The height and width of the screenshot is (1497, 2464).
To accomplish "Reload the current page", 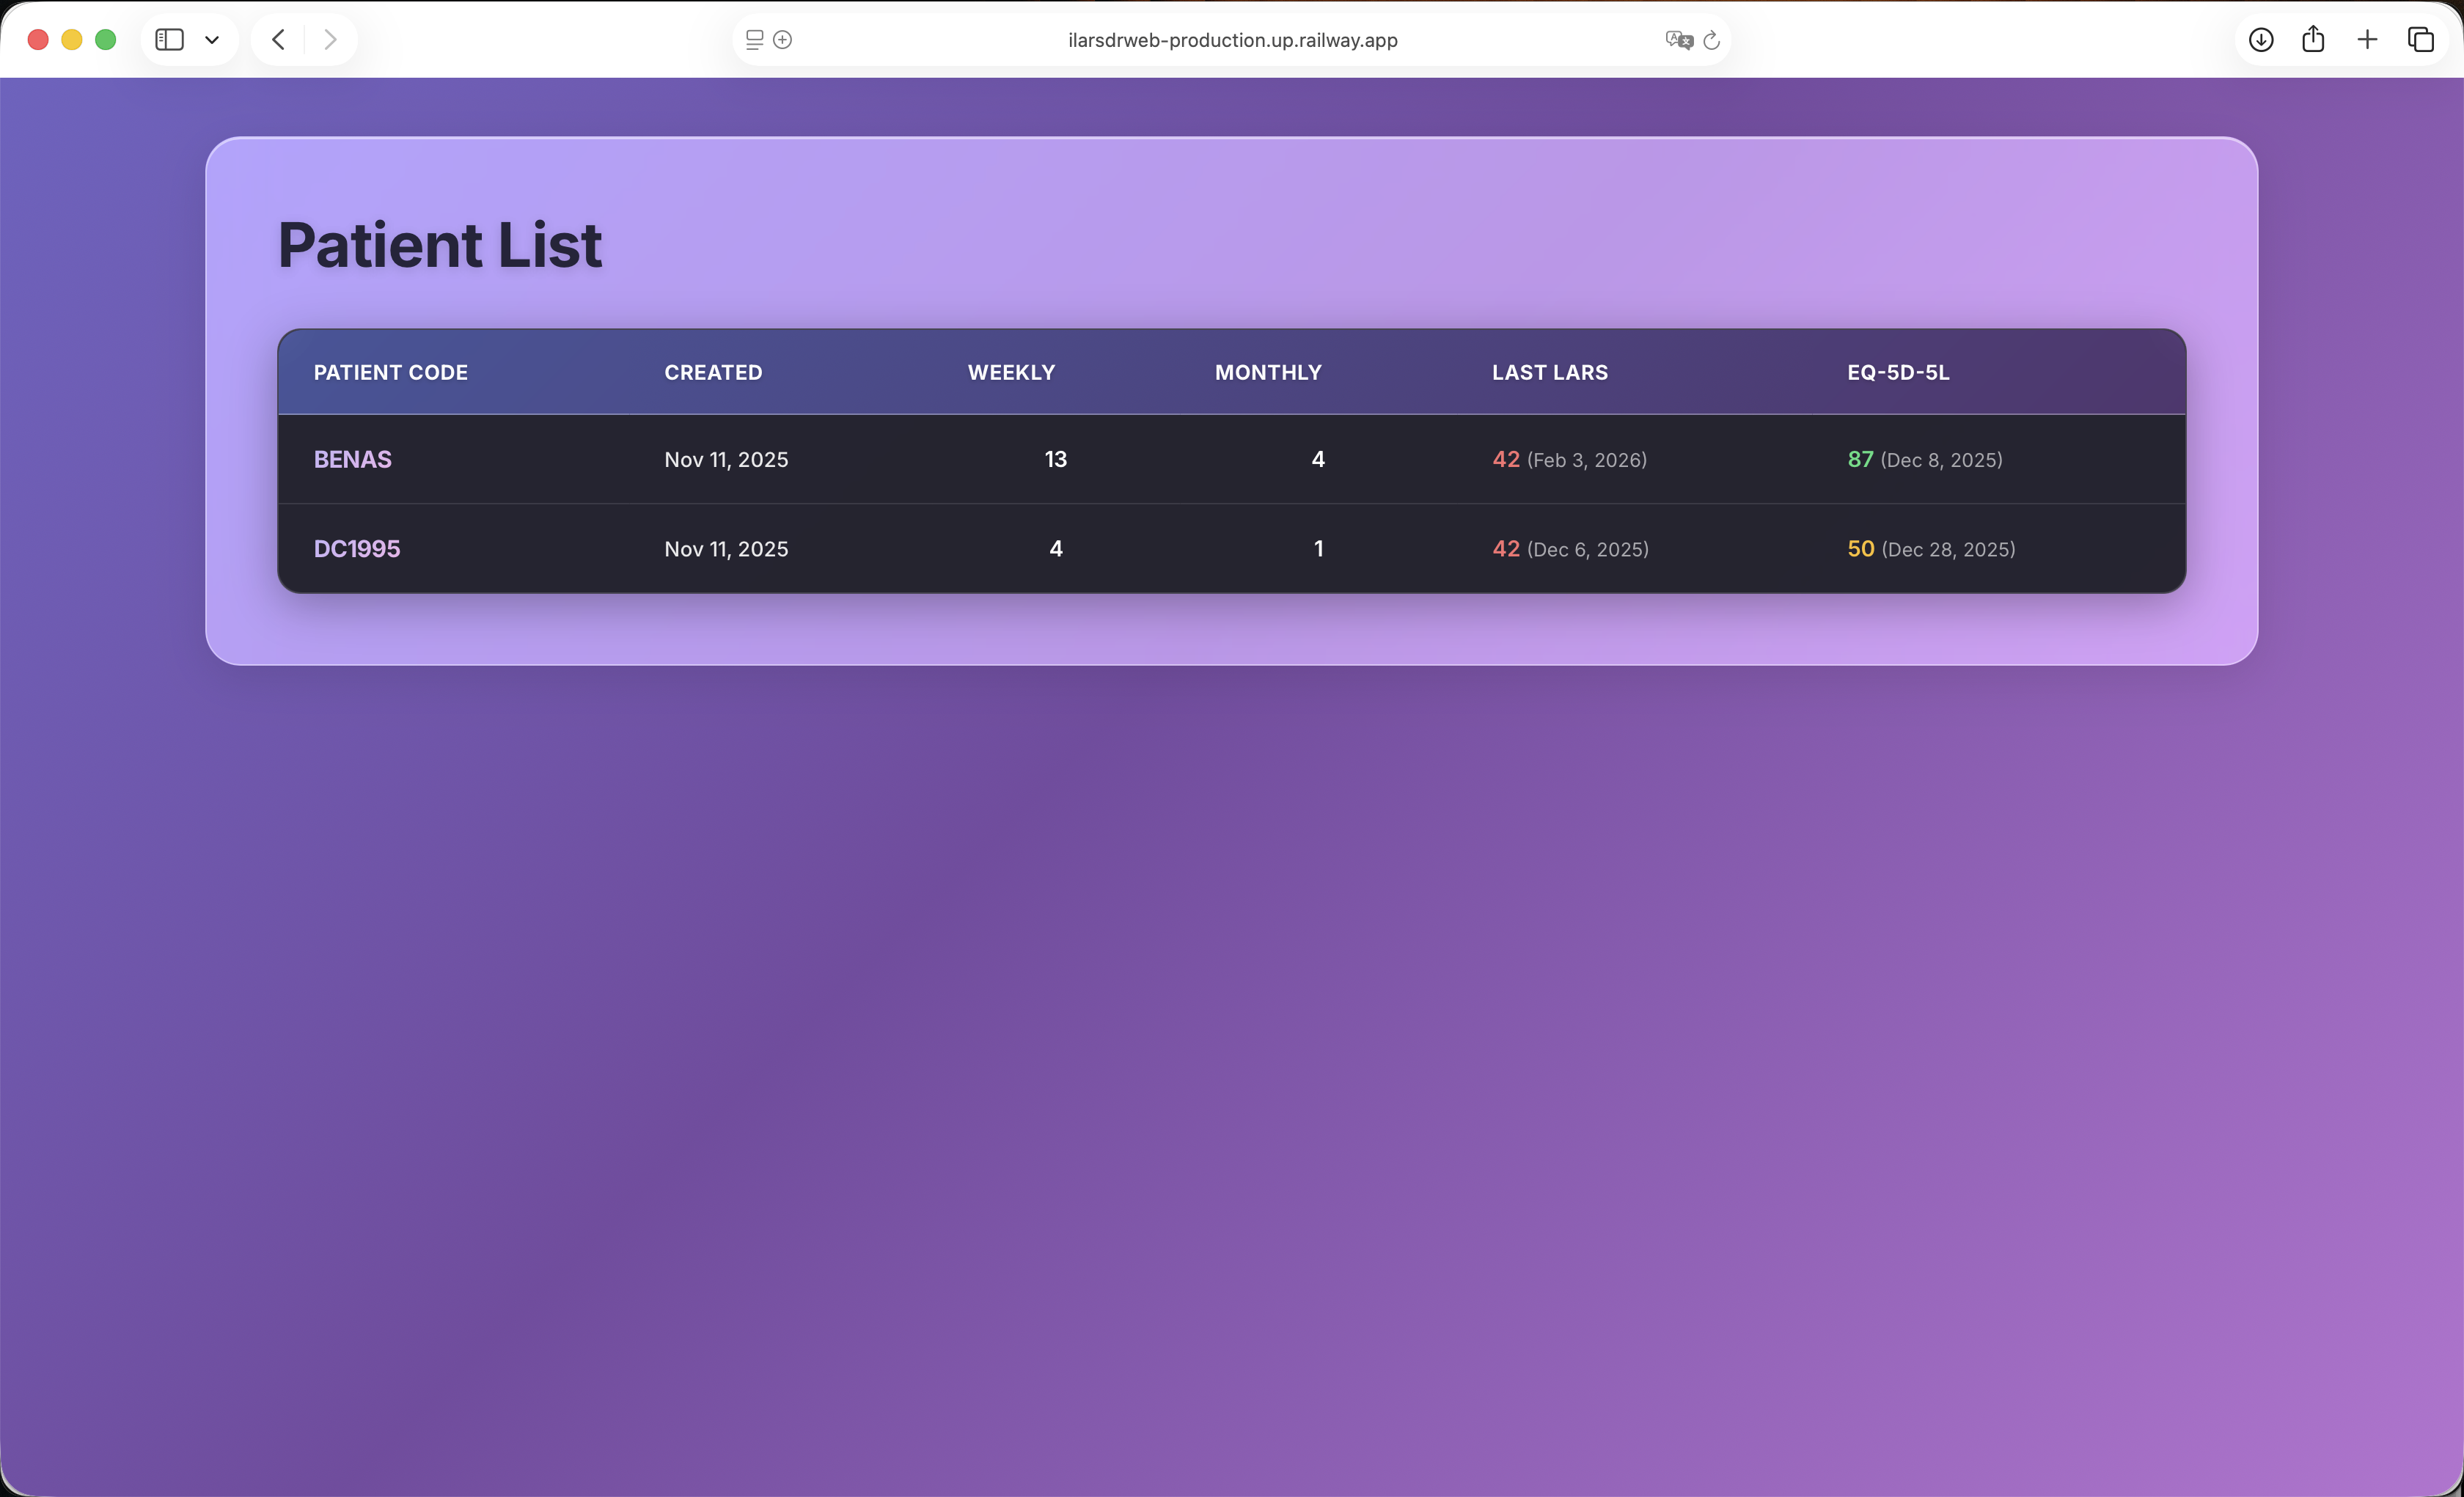I will click(x=1712, y=40).
